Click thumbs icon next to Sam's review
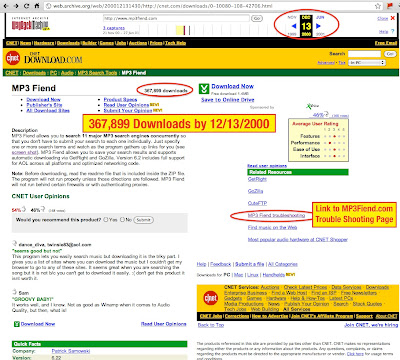This screenshot has height=360, width=400. pos(14,292)
